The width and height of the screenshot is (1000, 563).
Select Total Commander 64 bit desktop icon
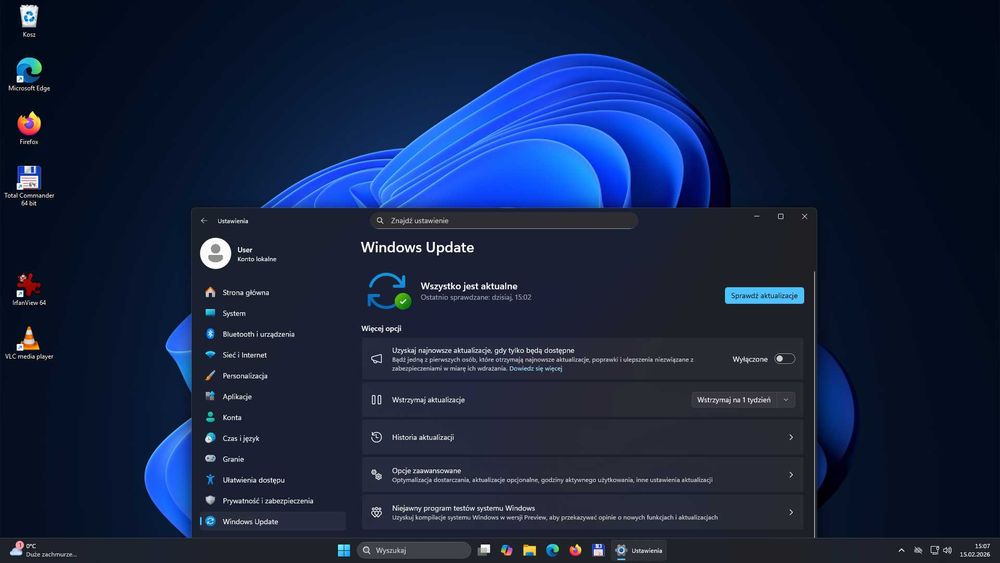29,186
